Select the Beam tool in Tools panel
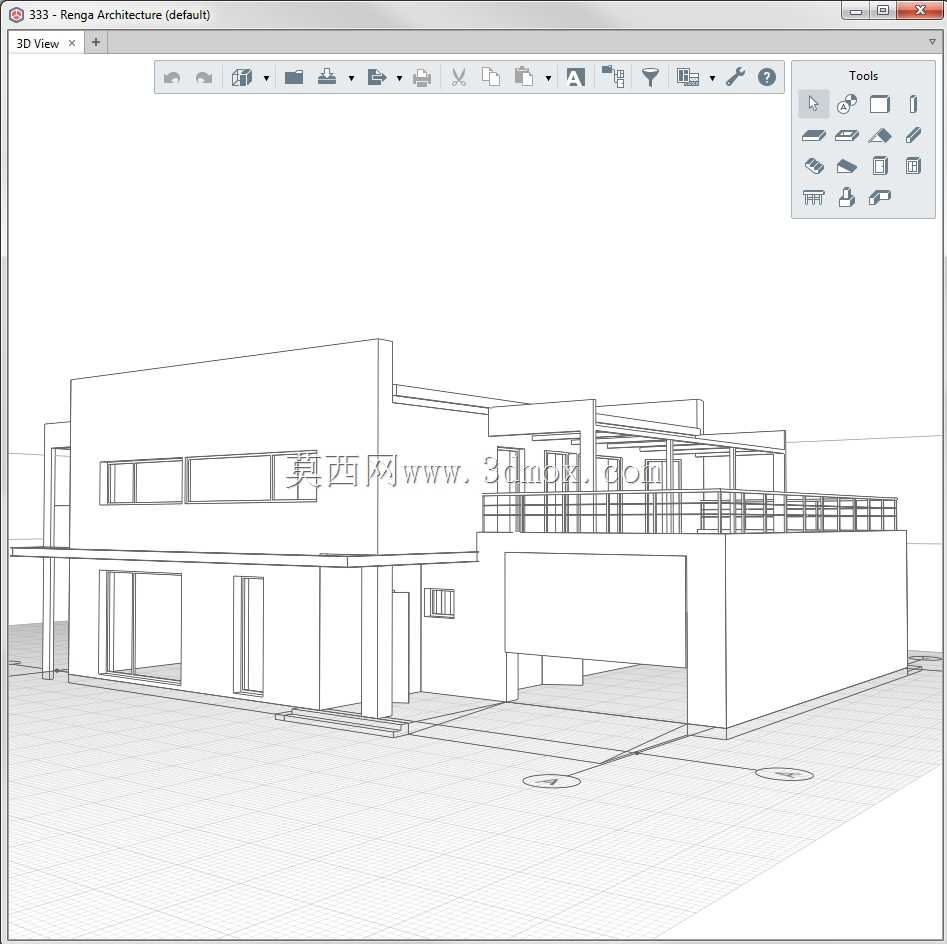Screen dimensions: 947x944 913,135
